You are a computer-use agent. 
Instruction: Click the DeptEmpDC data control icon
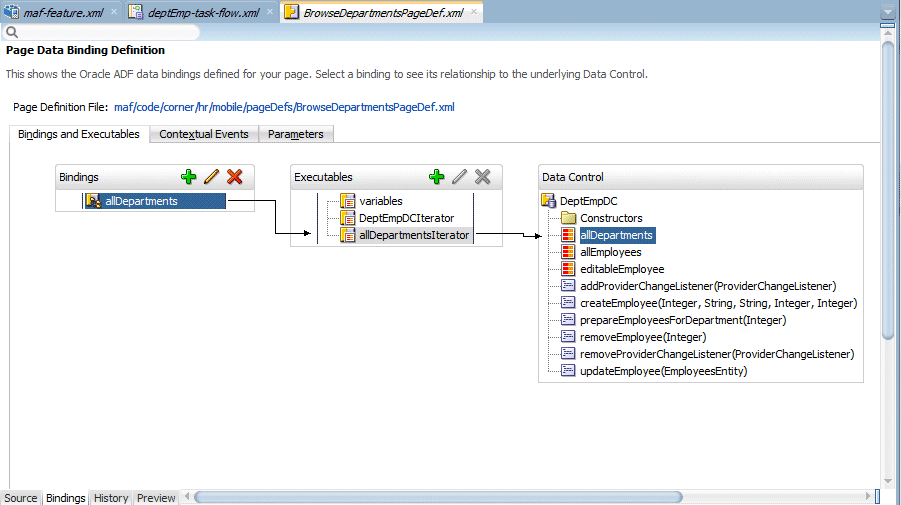pos(549,201)
